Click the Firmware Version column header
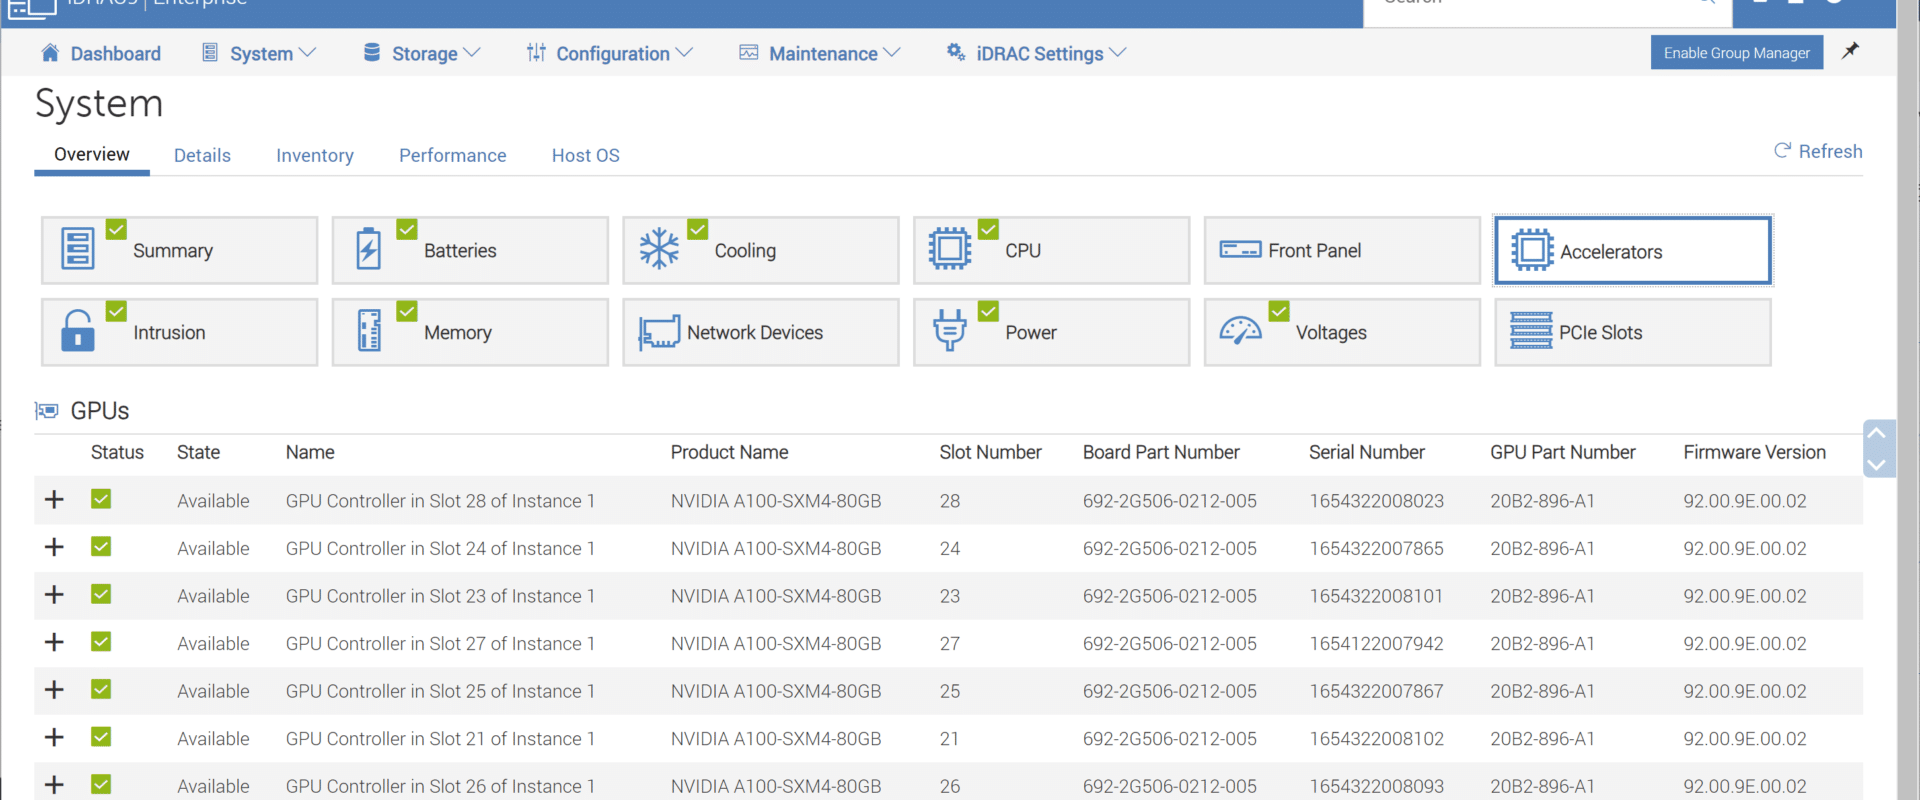Viewport: 1920px width, 800px height. tap(1754, 452)
